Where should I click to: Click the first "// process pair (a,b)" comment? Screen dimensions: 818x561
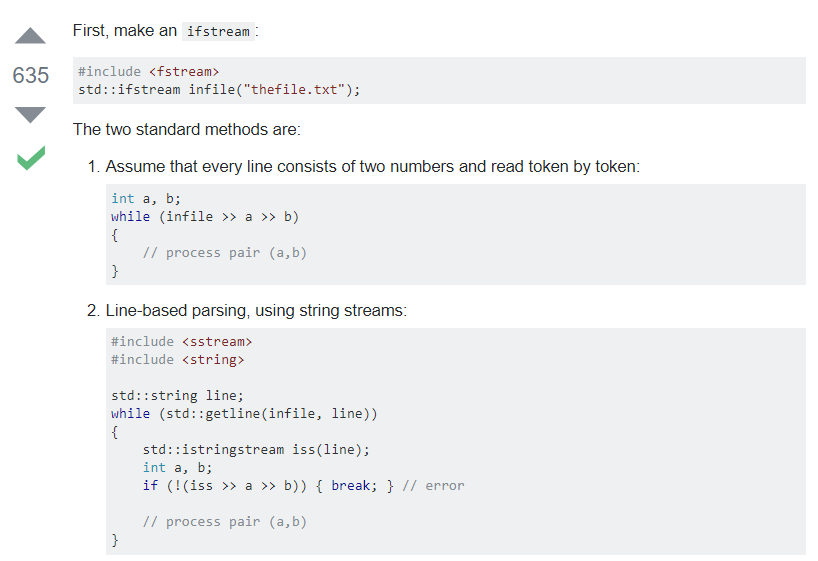pyautogui.click(x=225, y=253)
